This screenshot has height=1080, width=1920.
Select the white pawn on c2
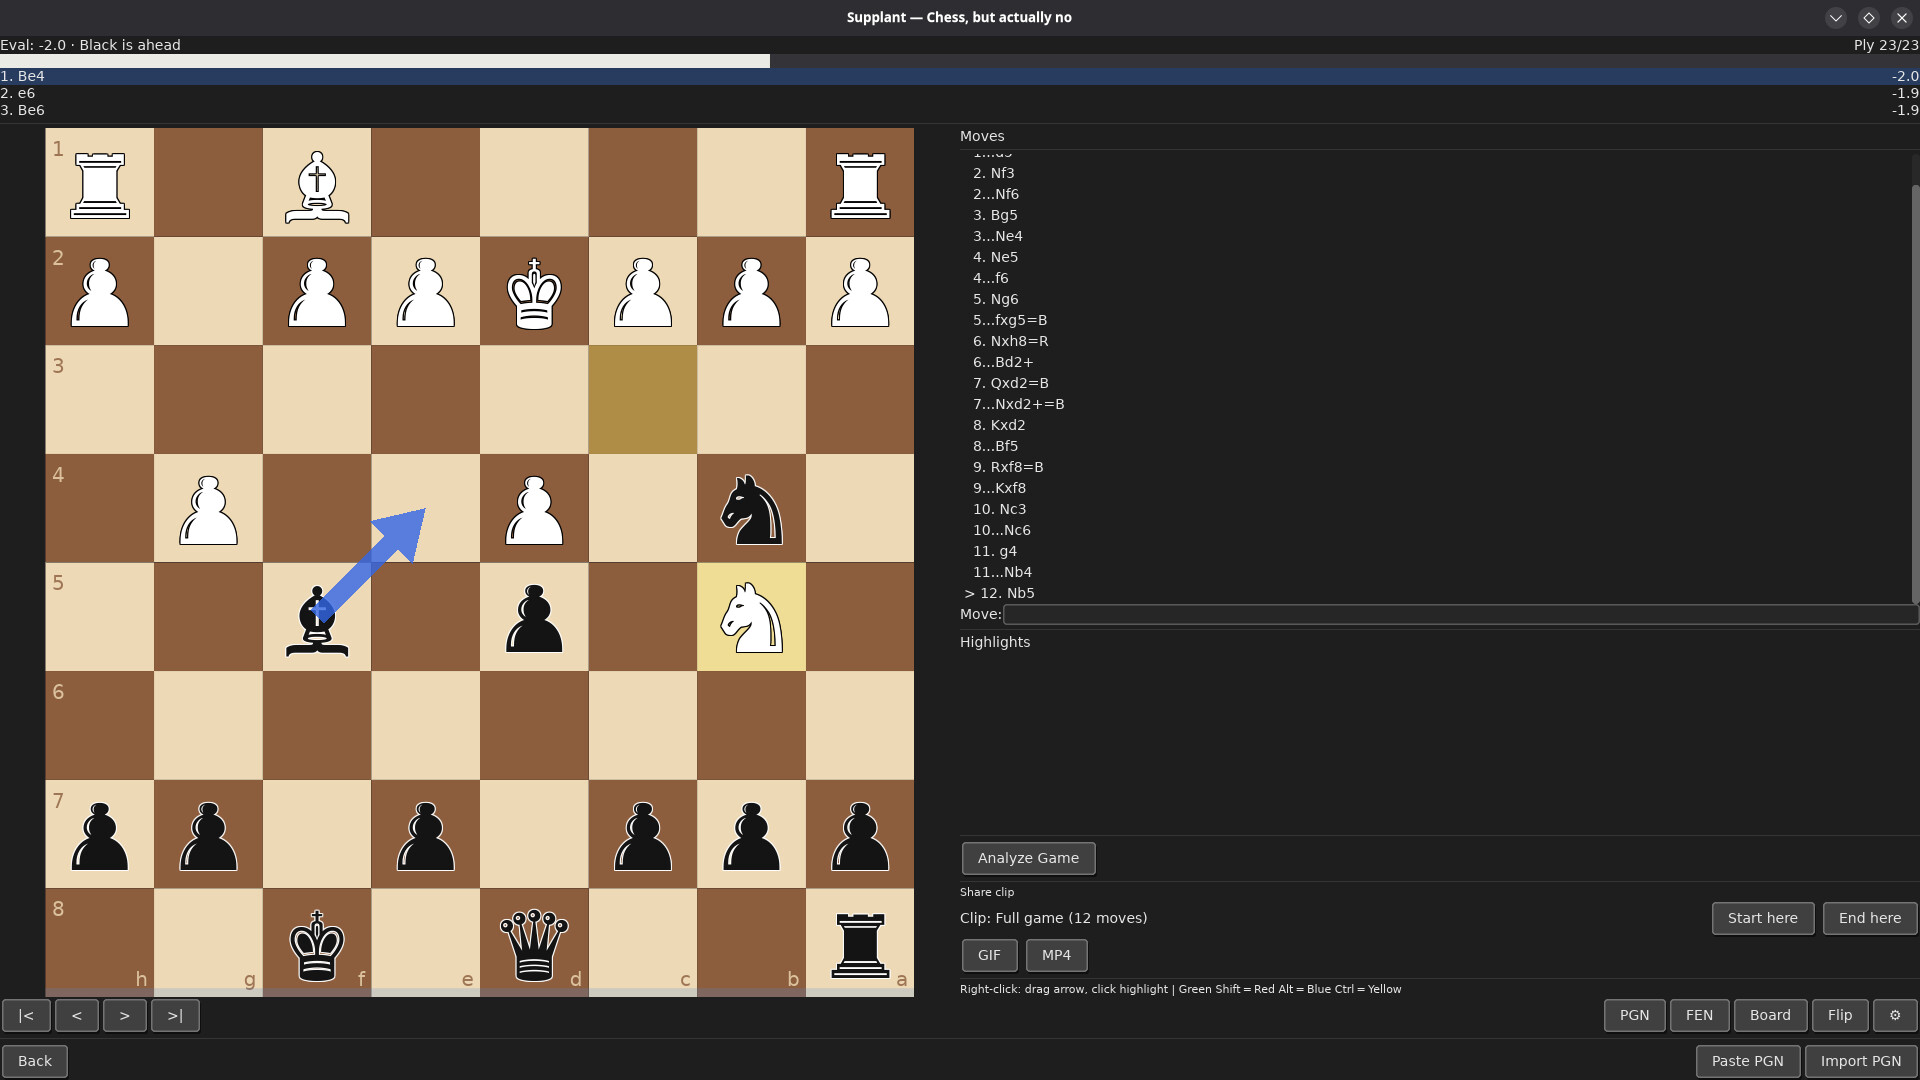click(643, 292)
